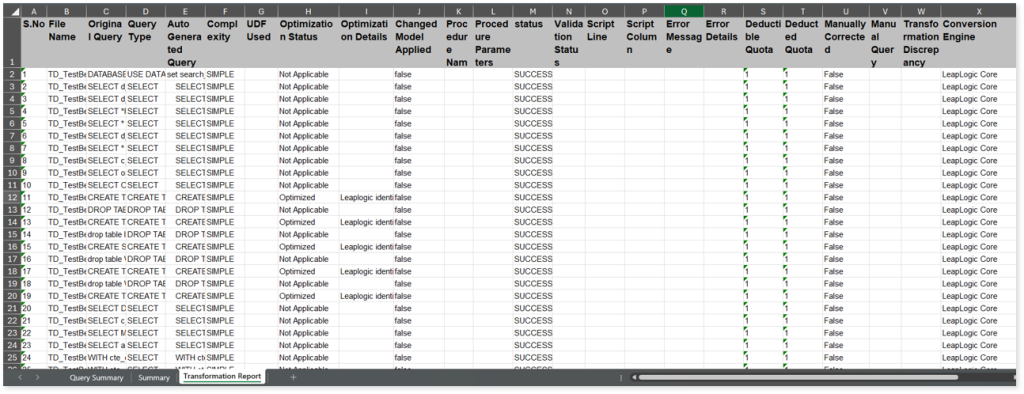Select column U header
This screenshot has width=1024, height=394.
(x=846, y=11)
